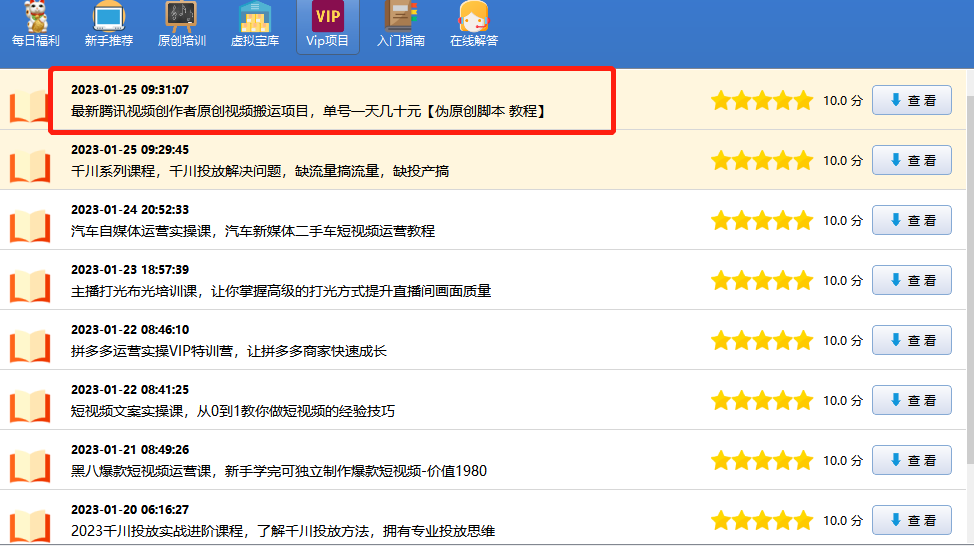
Task: Click 查看 for 千川系列课程
Action: [x=912, y=160]
